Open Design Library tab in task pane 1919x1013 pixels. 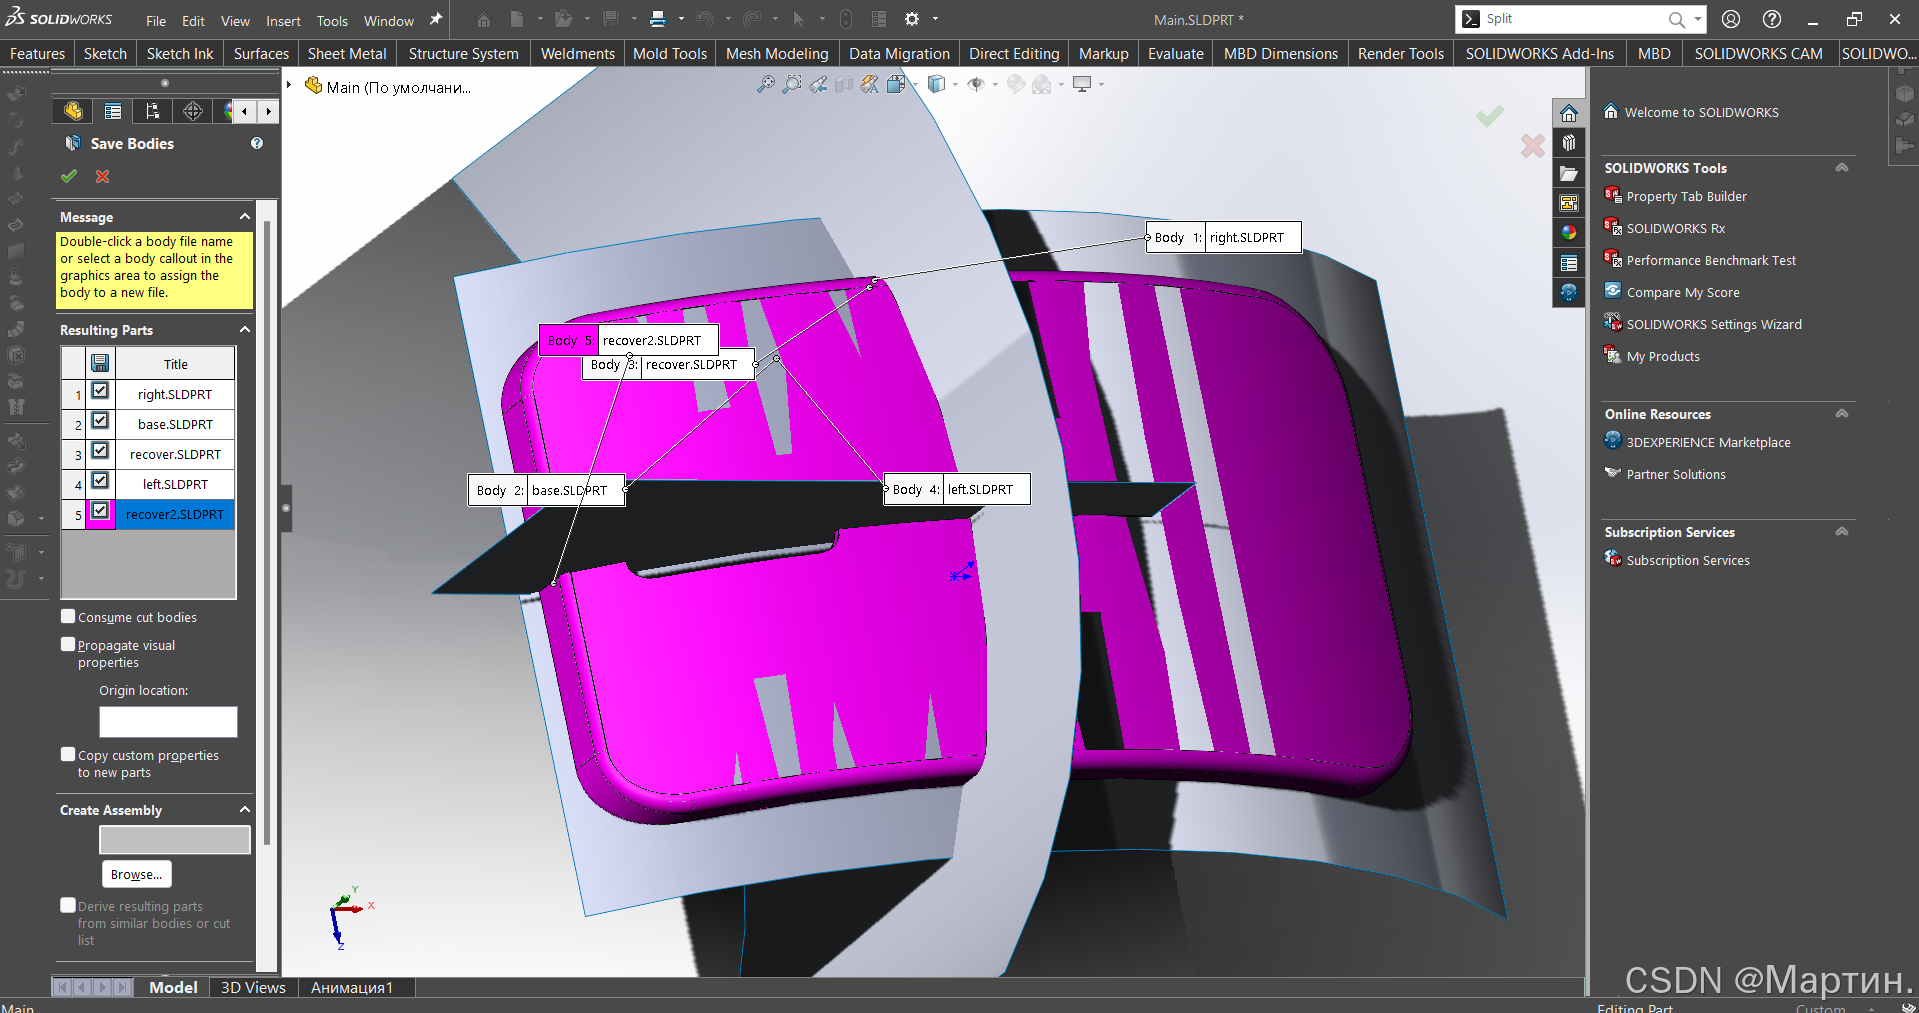[x=1569, y=143]
